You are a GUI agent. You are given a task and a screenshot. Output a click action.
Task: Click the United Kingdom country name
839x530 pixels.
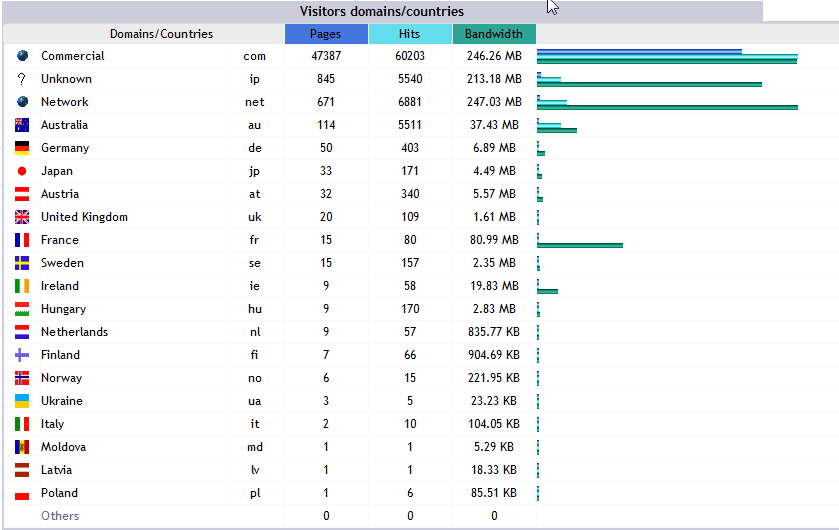click(x=85, y=217)
